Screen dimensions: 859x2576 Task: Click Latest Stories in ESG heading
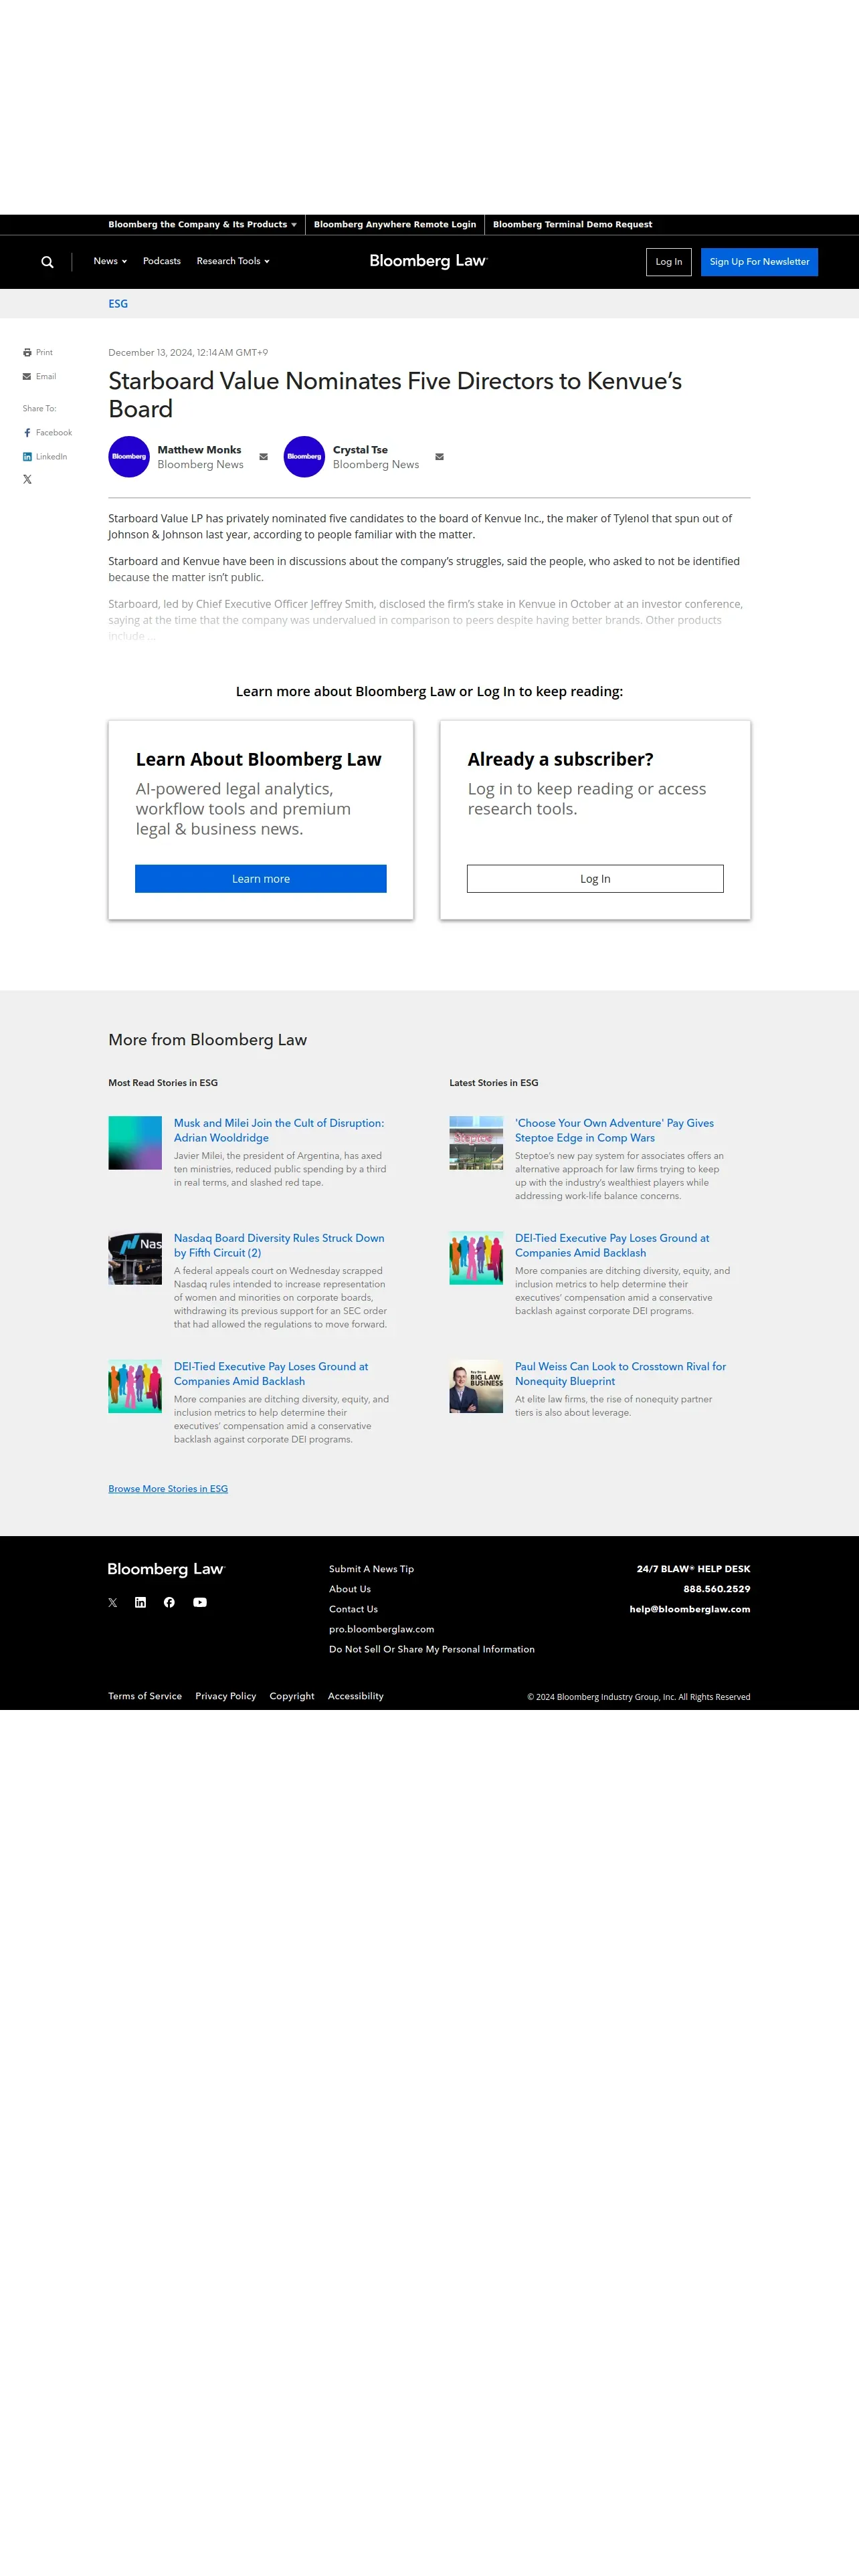point(494,1083)
